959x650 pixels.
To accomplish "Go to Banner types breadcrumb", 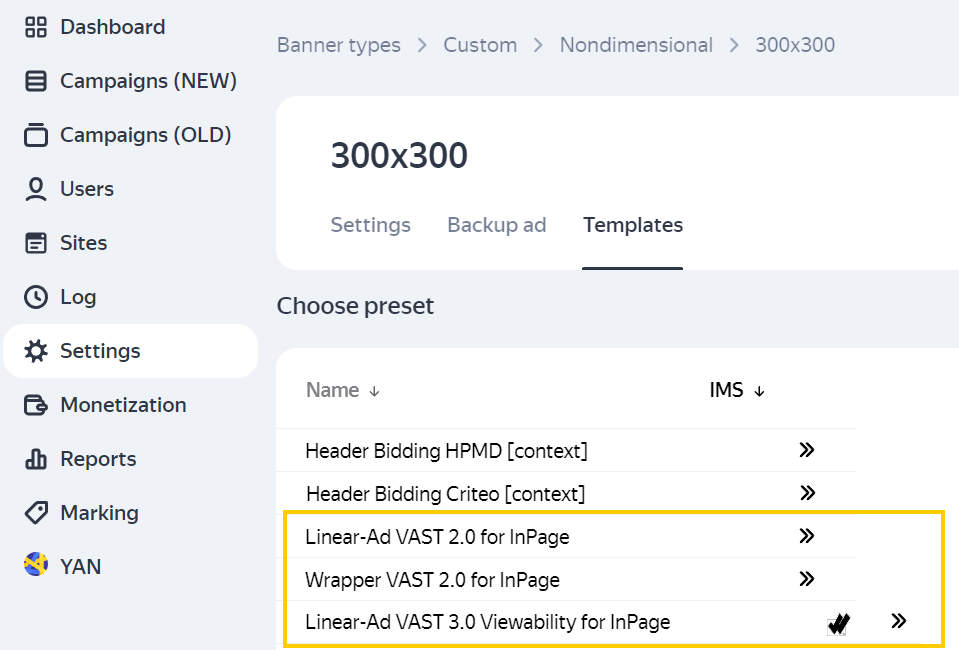I will (x=338, y=45).
